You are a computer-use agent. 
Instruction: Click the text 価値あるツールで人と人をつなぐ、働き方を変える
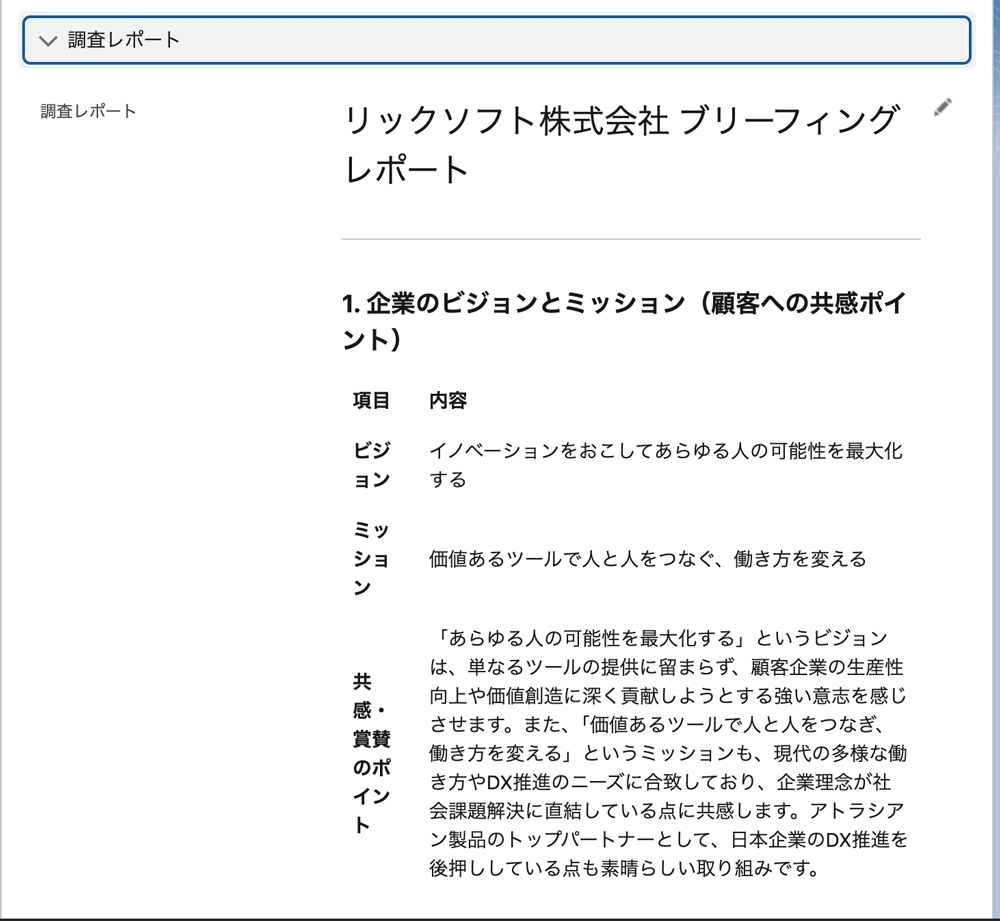click(x=647, y=559)
